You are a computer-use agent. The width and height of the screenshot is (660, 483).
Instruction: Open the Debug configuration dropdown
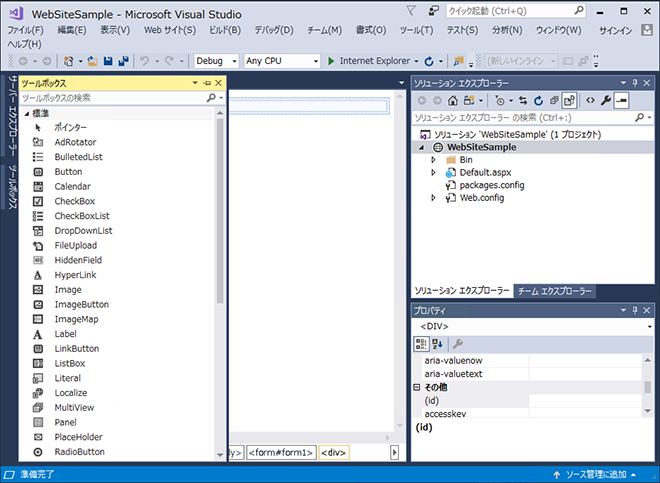(x=234, y=61)
